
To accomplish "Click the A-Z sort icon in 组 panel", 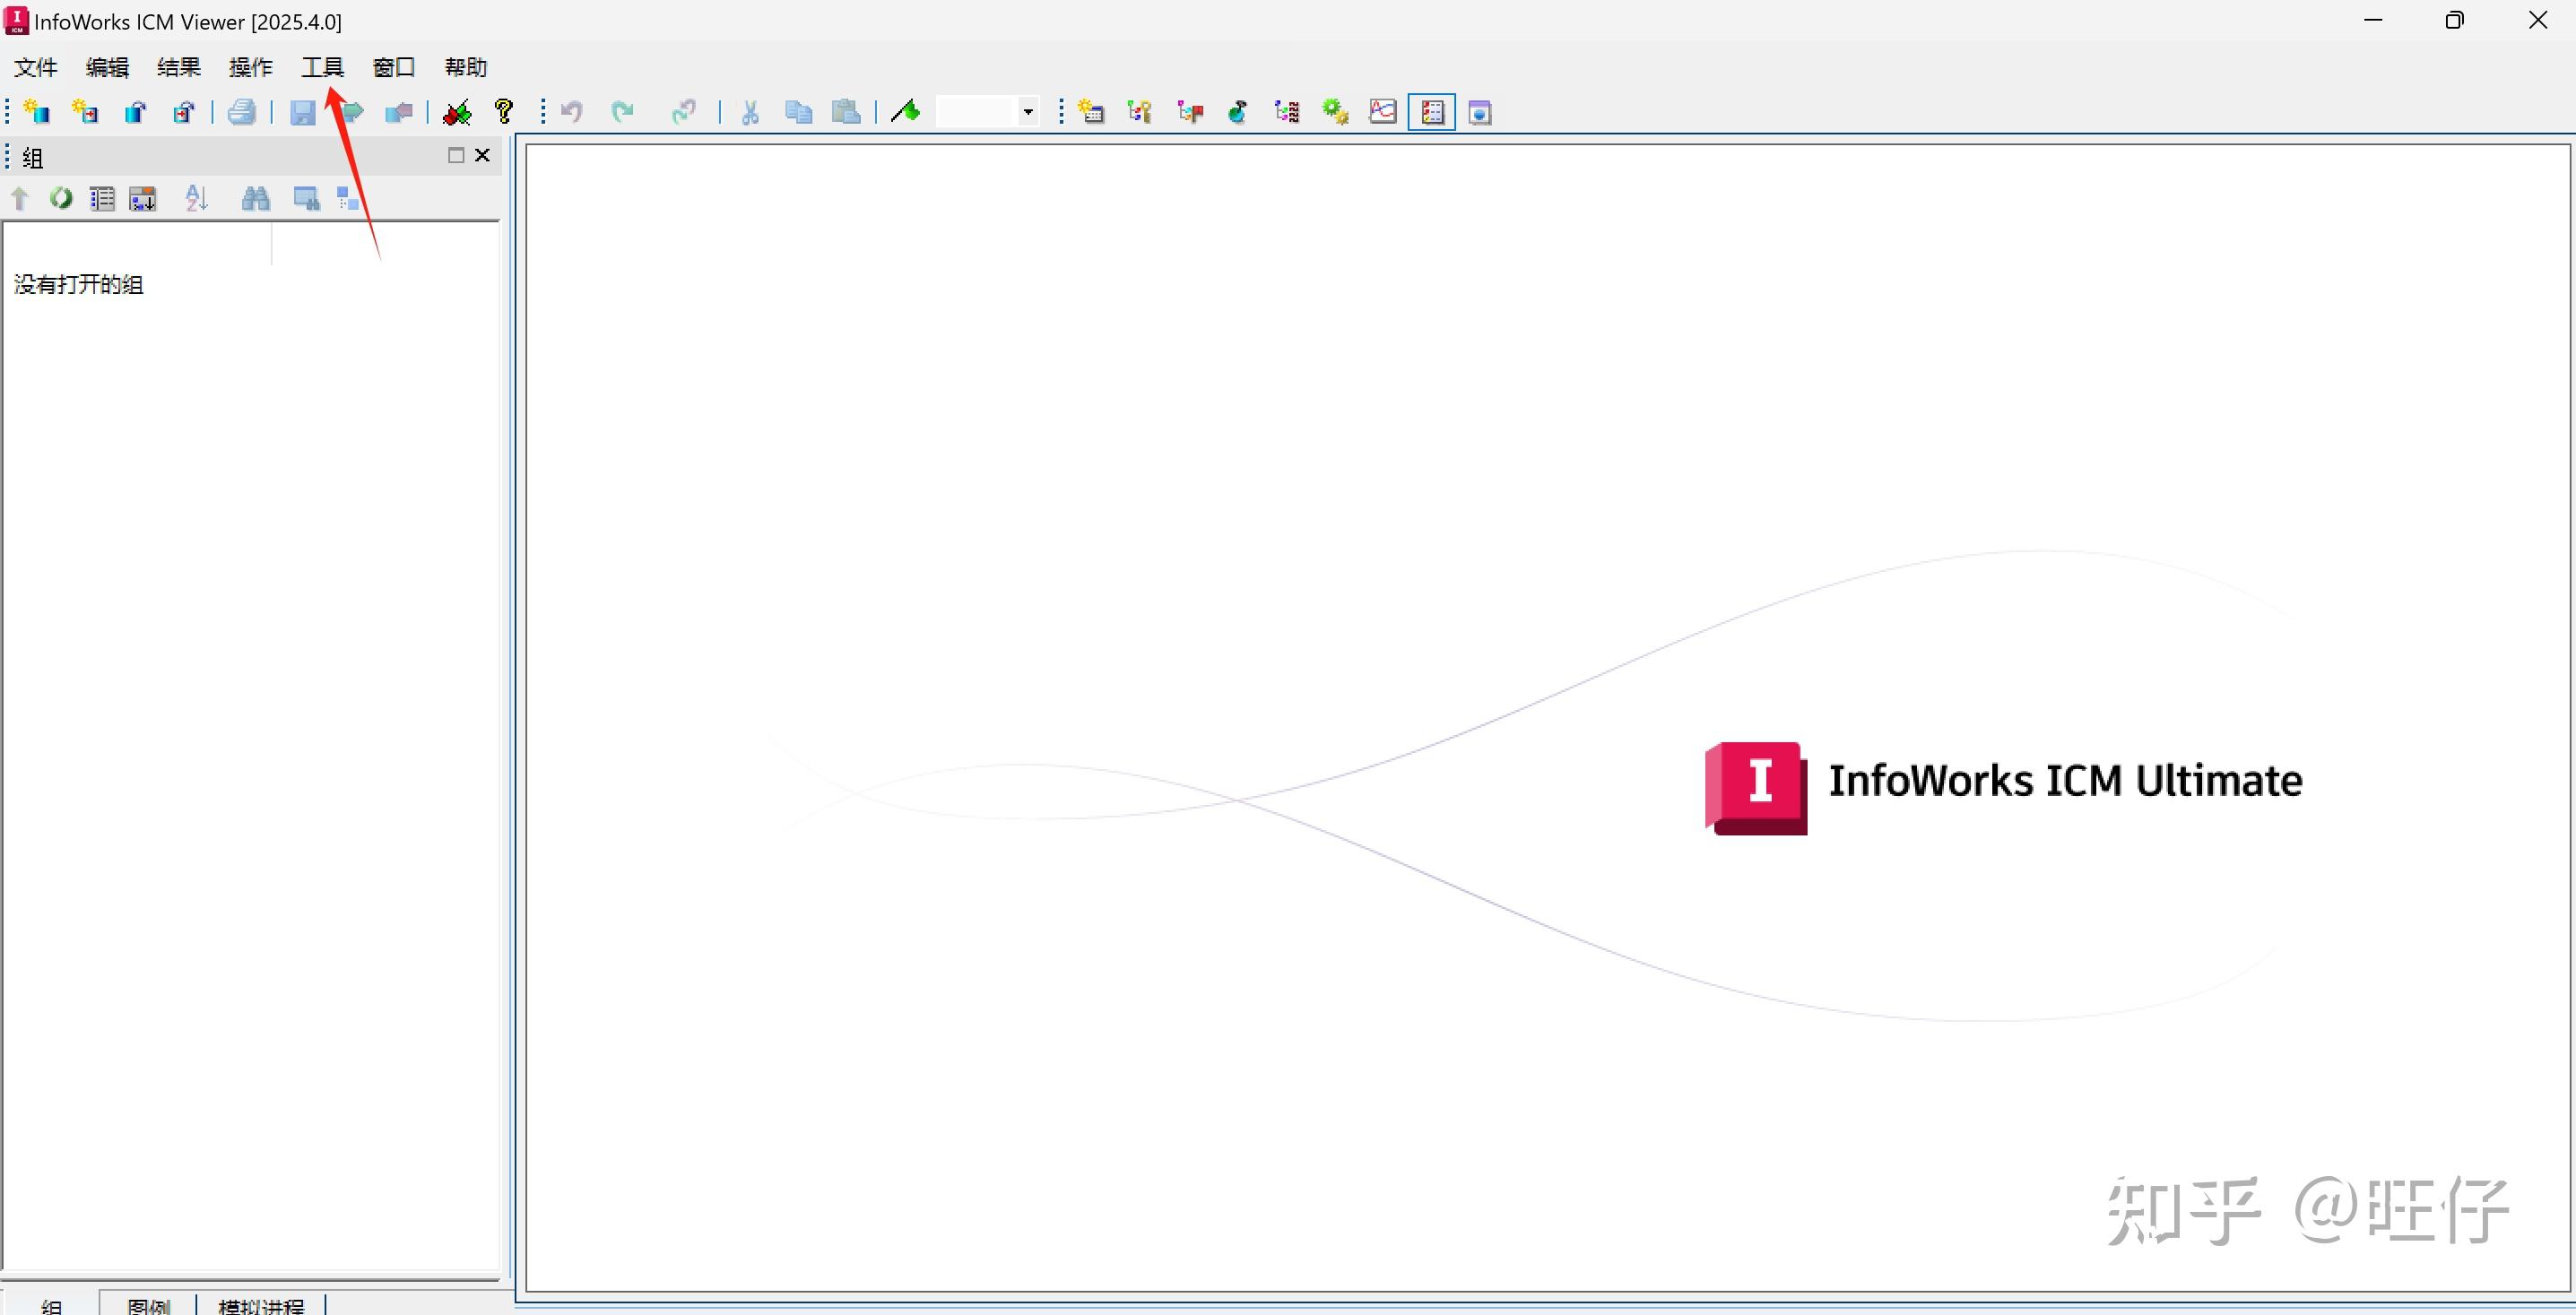I will (x=197, y=199).
